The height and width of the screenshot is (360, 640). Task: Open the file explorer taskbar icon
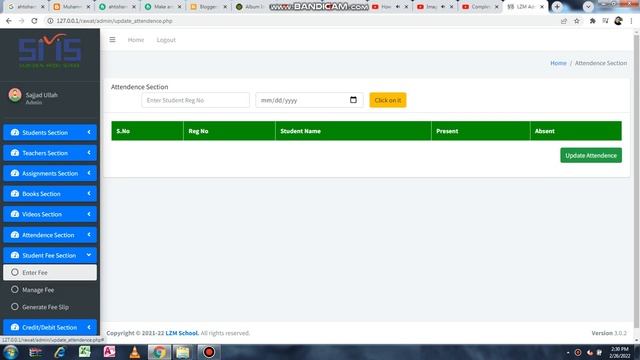point(183,352)
